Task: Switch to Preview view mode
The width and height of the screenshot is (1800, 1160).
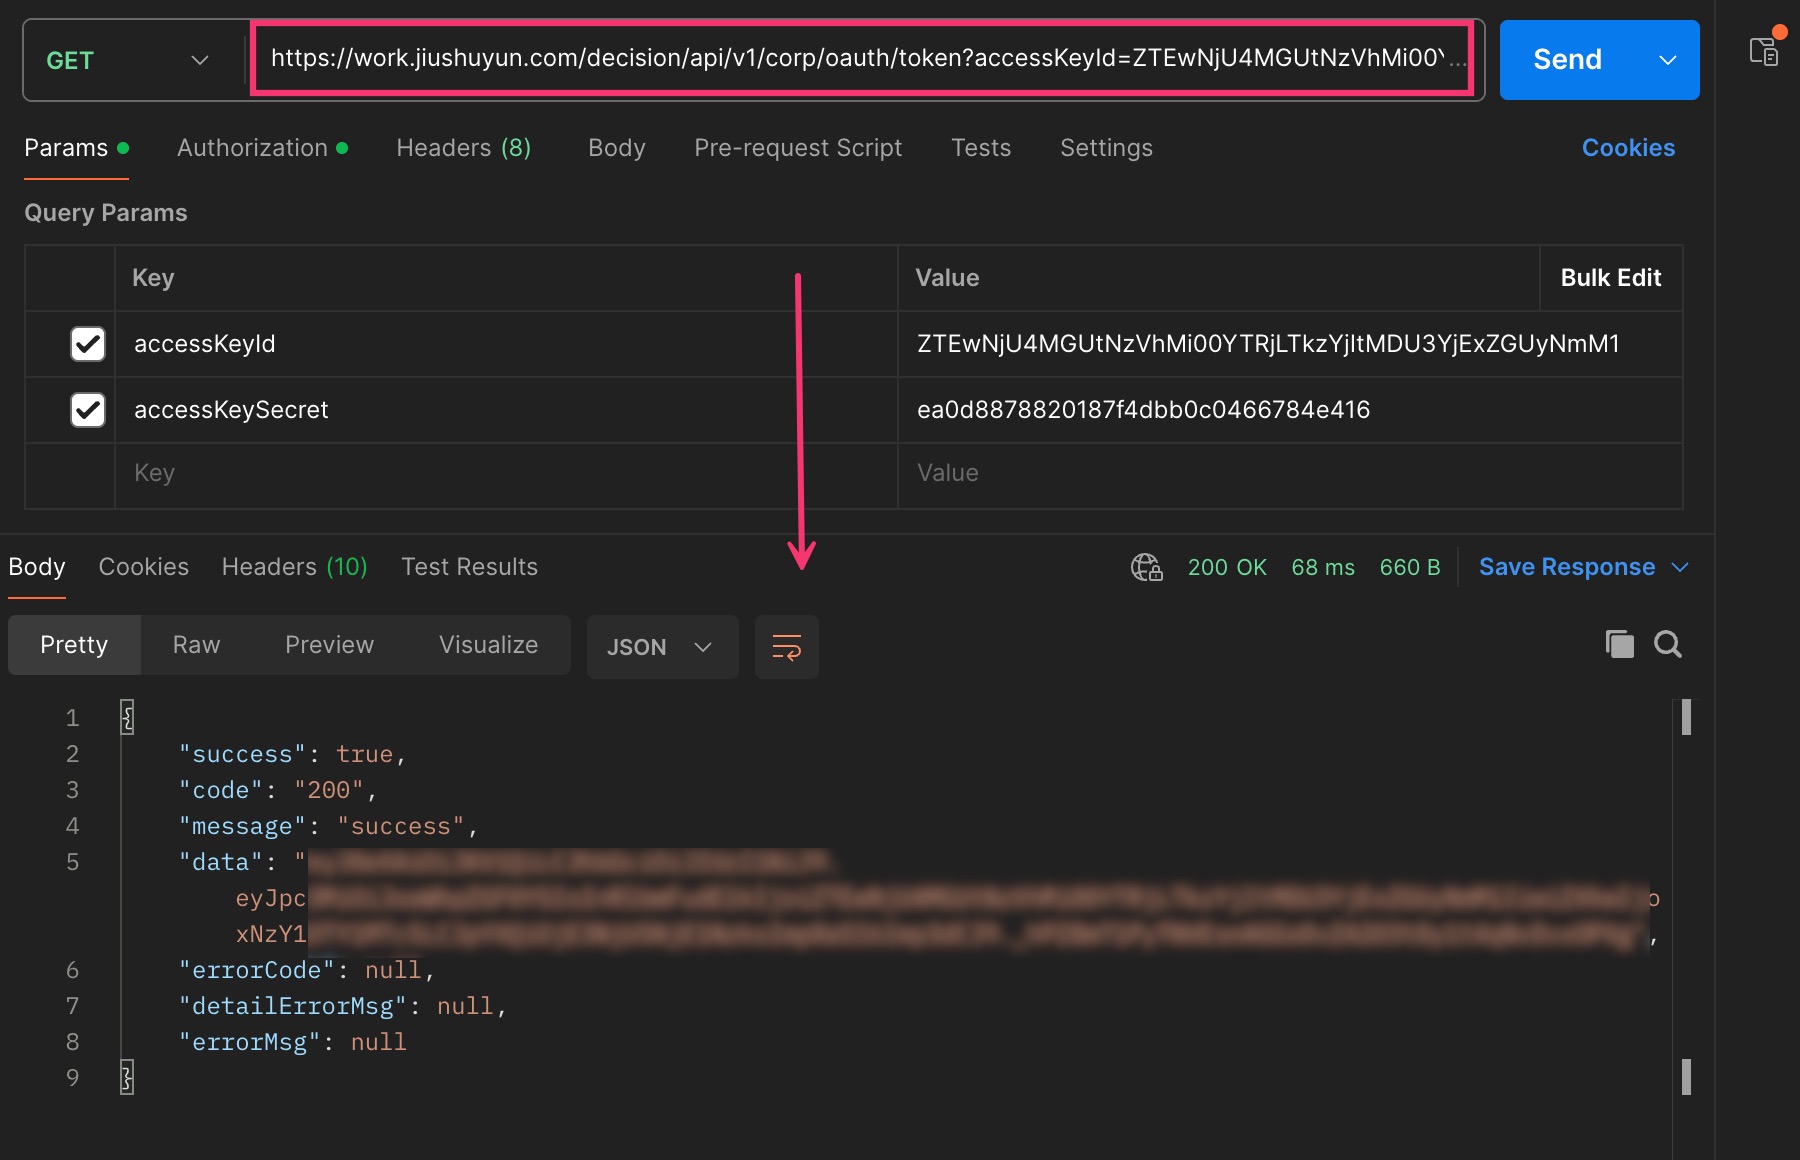Action: [x=329, y=645]
